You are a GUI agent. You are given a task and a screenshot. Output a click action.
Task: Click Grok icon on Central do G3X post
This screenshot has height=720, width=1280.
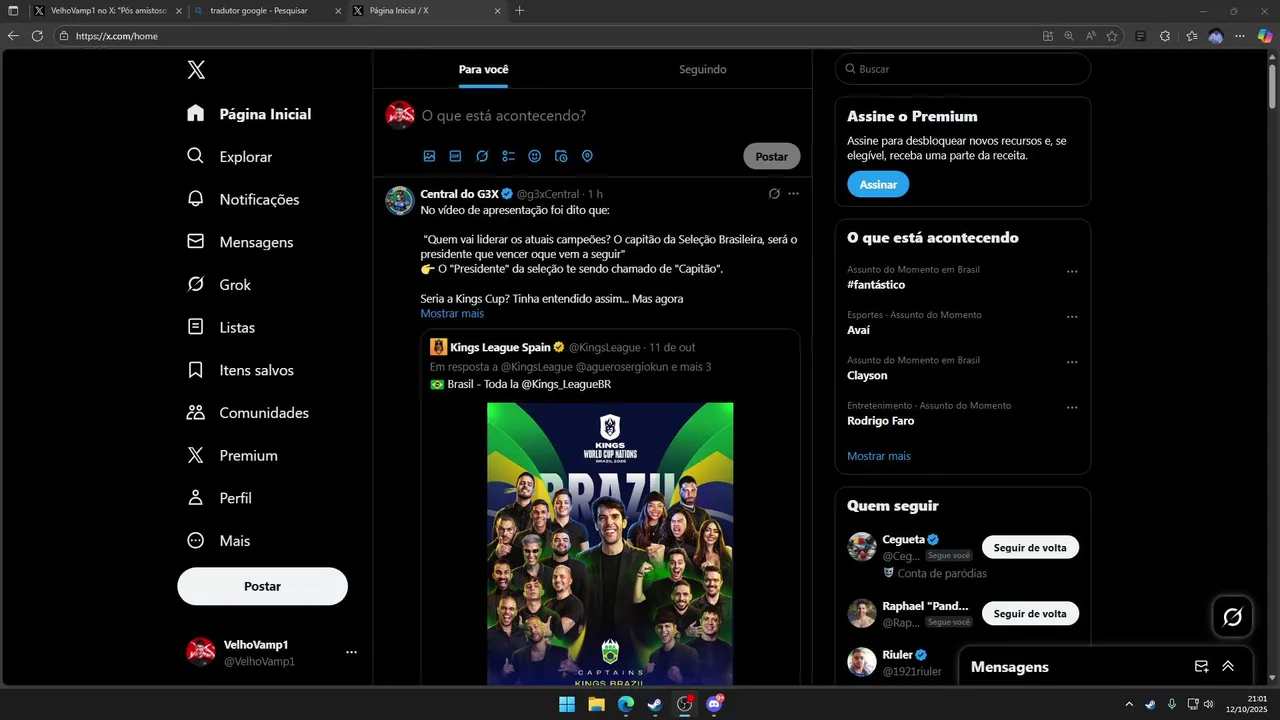point(774,194)
